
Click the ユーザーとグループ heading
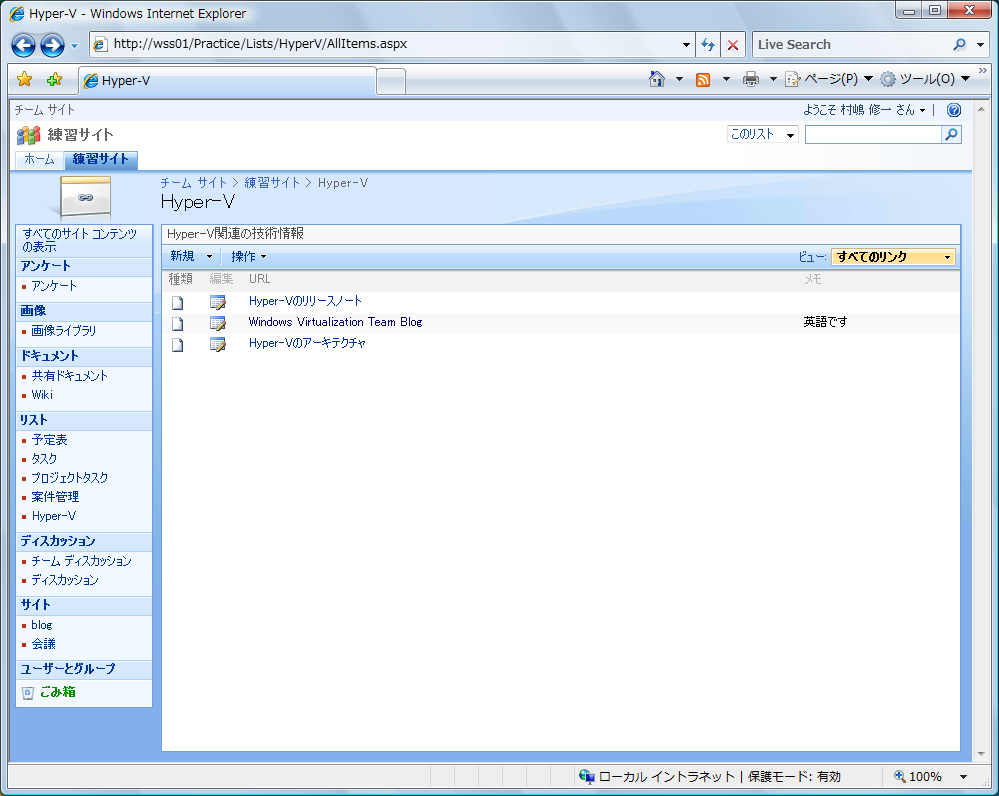68,669
